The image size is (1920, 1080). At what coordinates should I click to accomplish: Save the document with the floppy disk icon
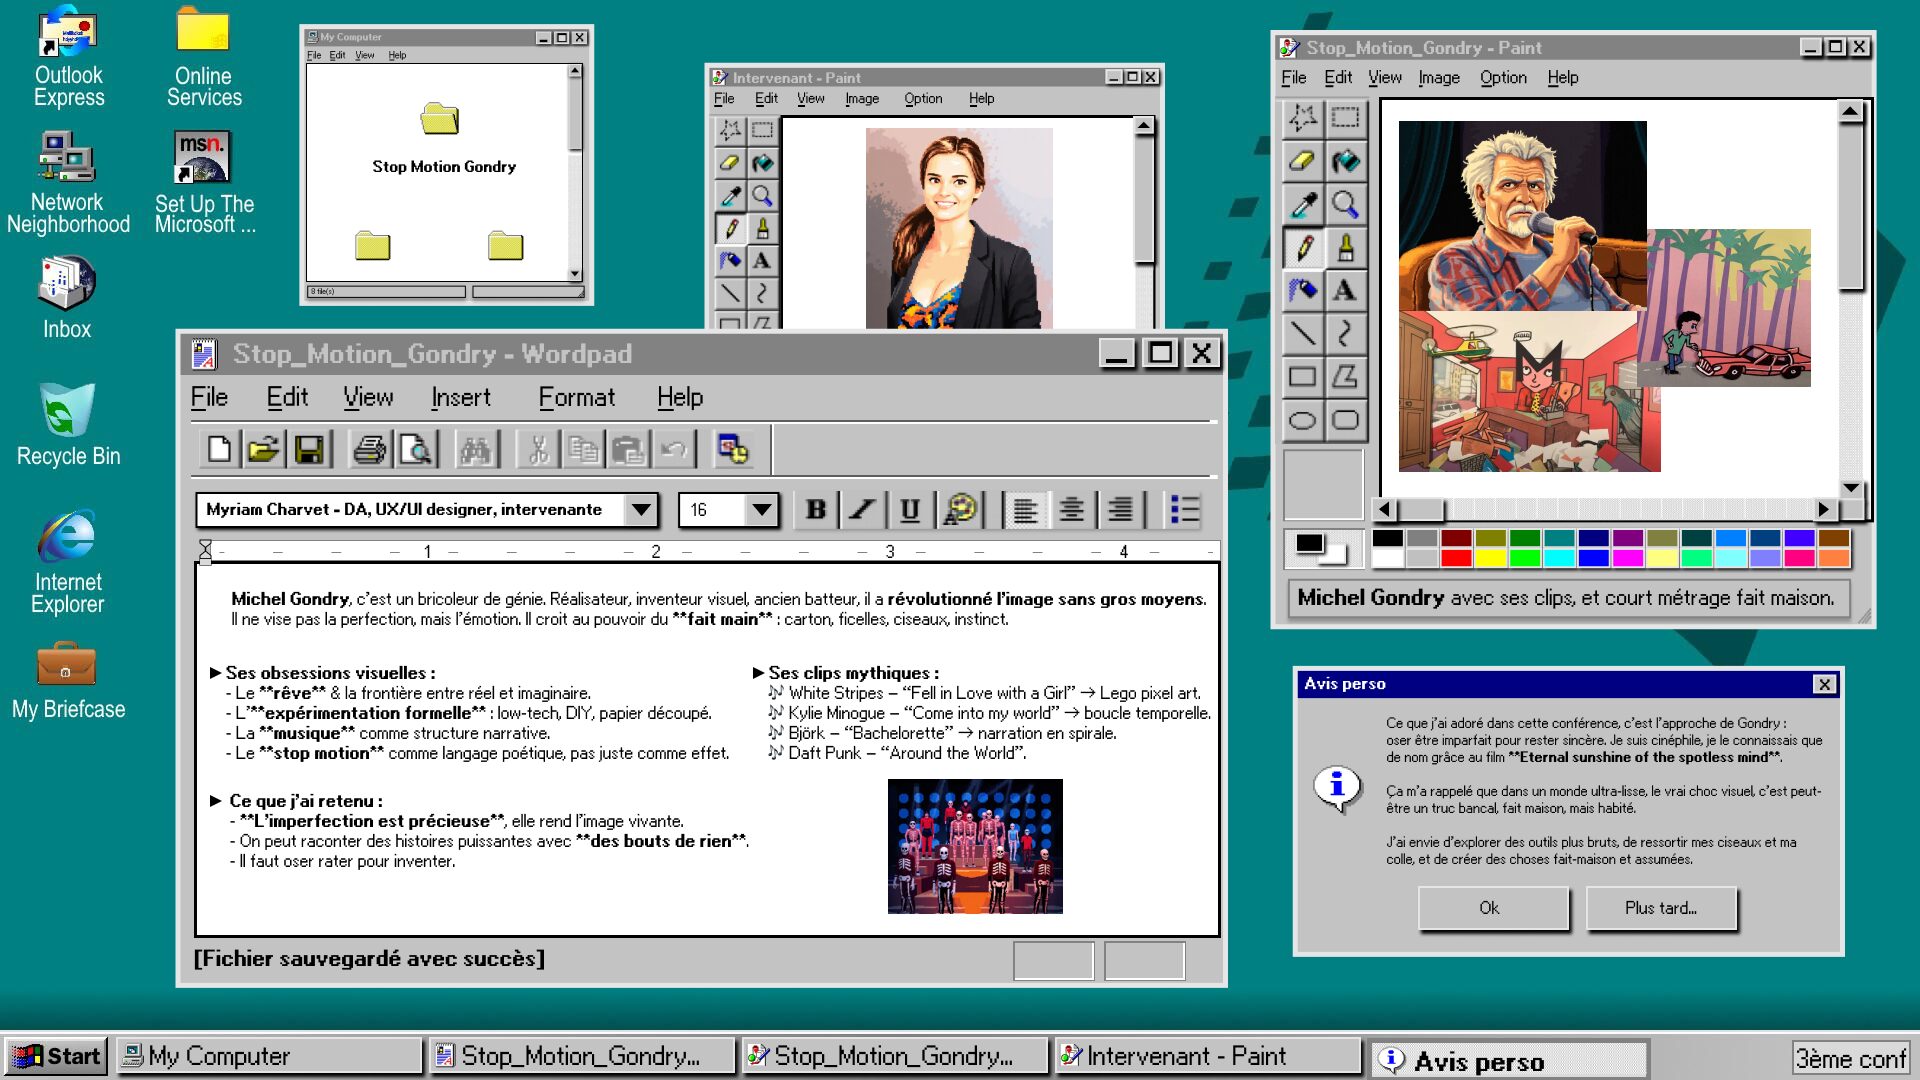309,450
